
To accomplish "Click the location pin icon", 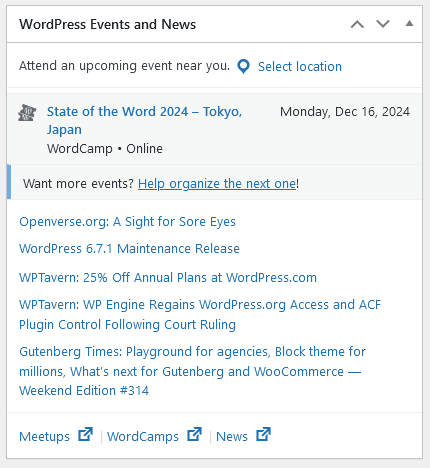I will 243,67.
